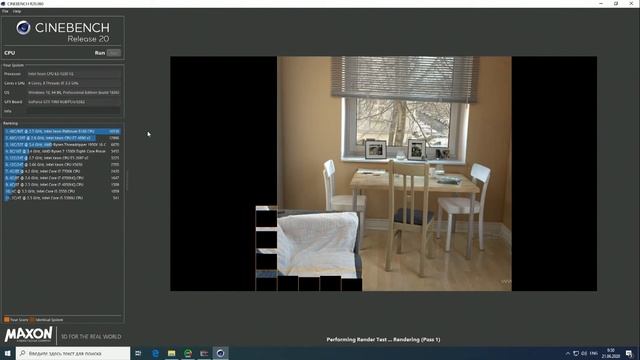Click the taskbar search box

pos(73,353)
